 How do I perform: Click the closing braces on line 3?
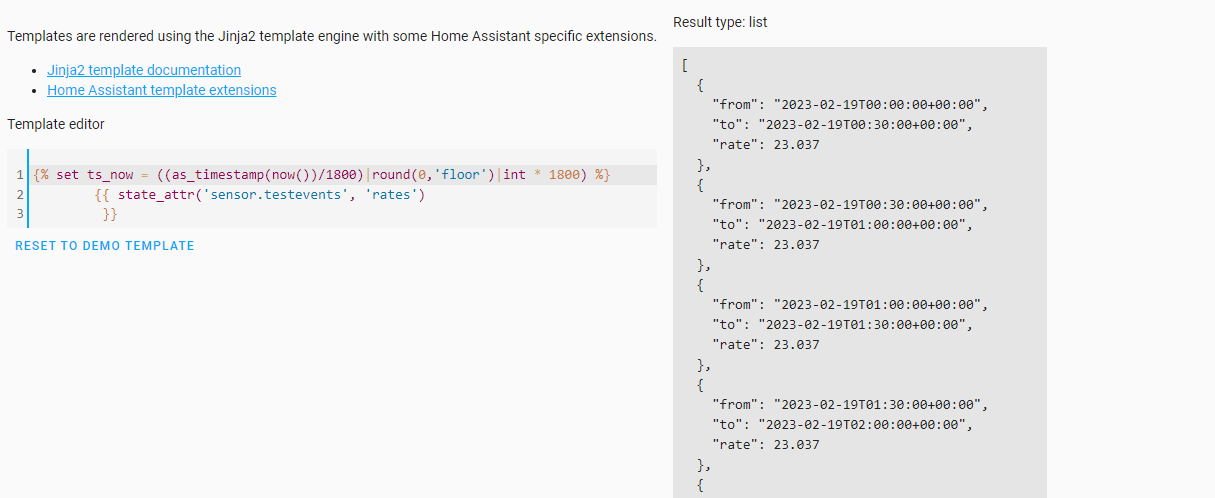110,214
